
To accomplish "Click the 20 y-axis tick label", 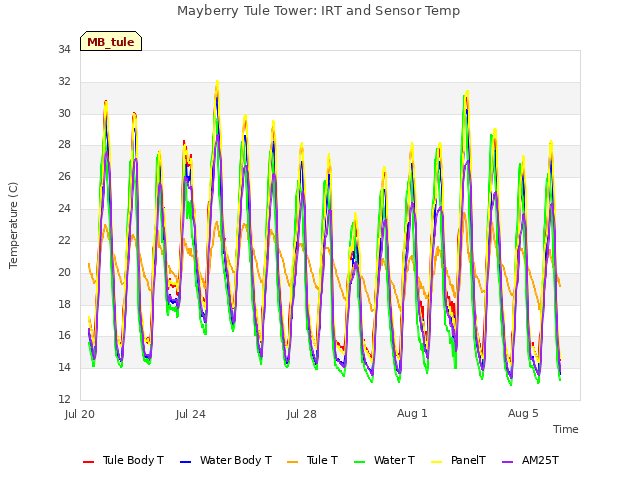I will (64, 272).
